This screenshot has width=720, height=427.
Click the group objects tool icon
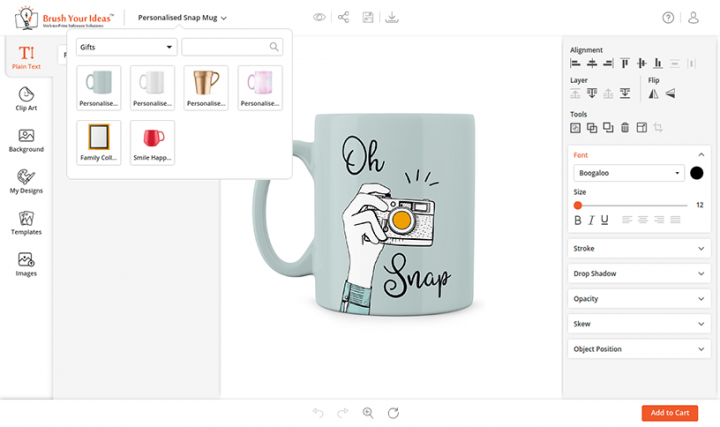592,128
